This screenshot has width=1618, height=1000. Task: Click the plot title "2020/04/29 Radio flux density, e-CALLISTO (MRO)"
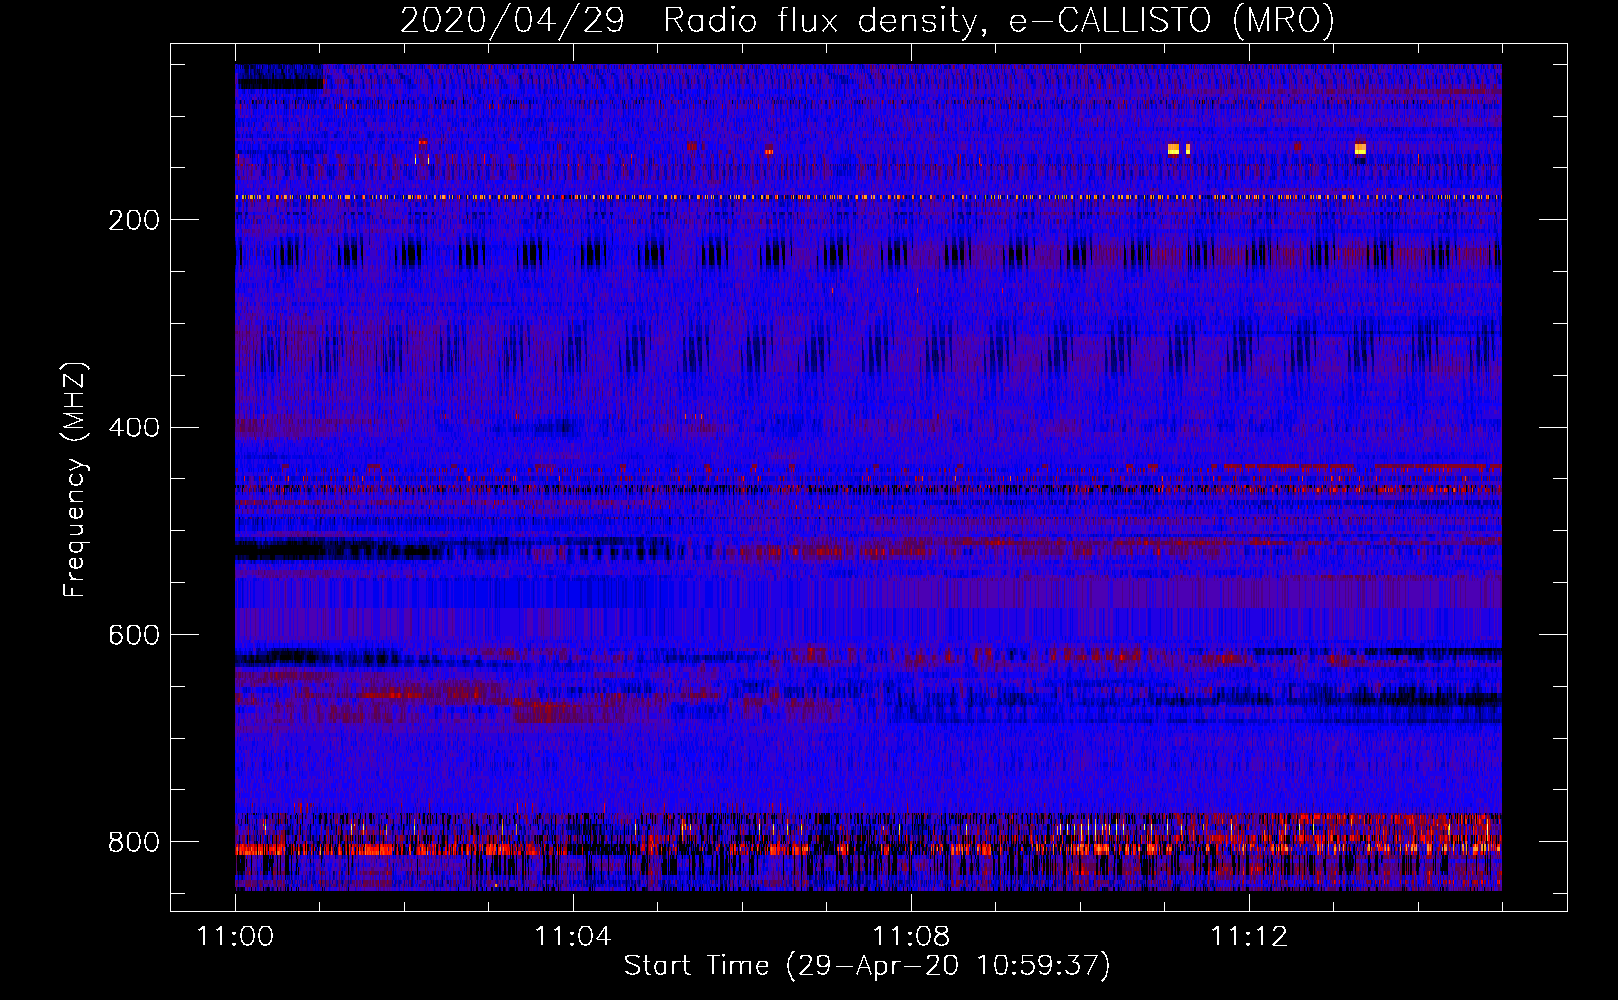point(867,21)
